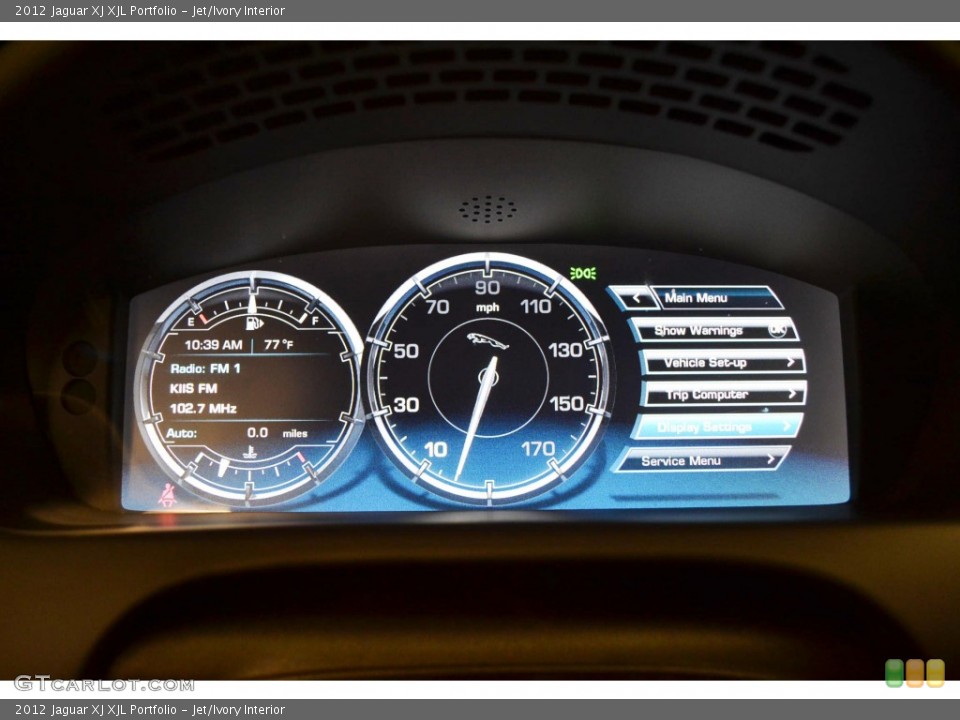Click the OK badge on Show Warnings
The image size is (960, 720).
tap(777, 329)
